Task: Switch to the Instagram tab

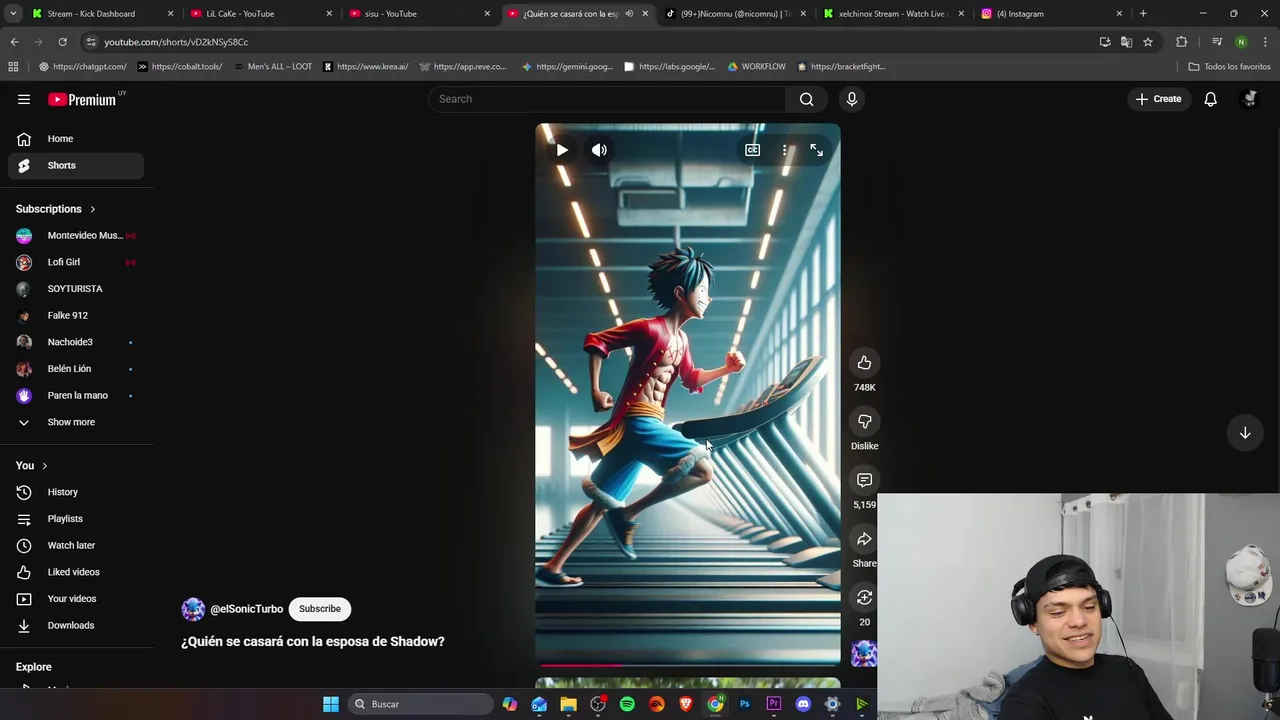Action: pos(1053,14)
